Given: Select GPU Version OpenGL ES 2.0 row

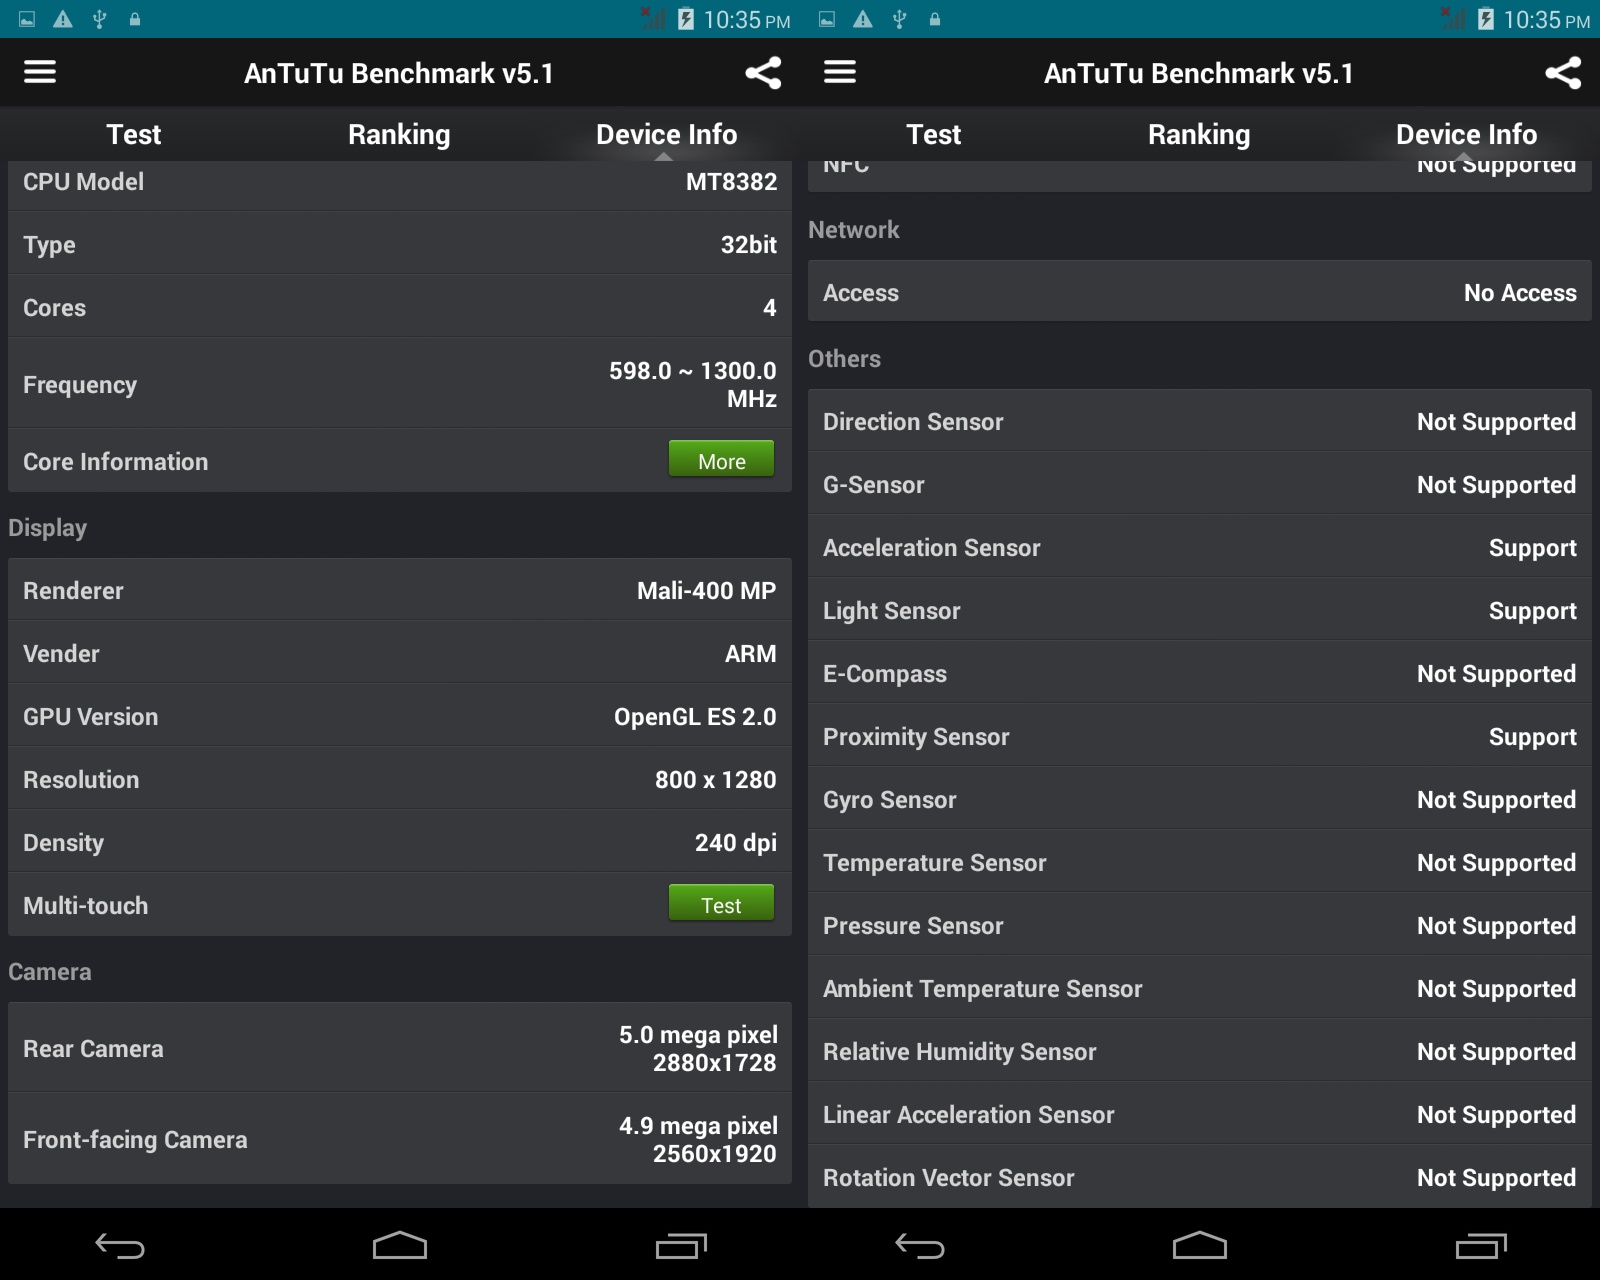Looking at the screenshot, I should pyautogui.click(x=400, y=716).
